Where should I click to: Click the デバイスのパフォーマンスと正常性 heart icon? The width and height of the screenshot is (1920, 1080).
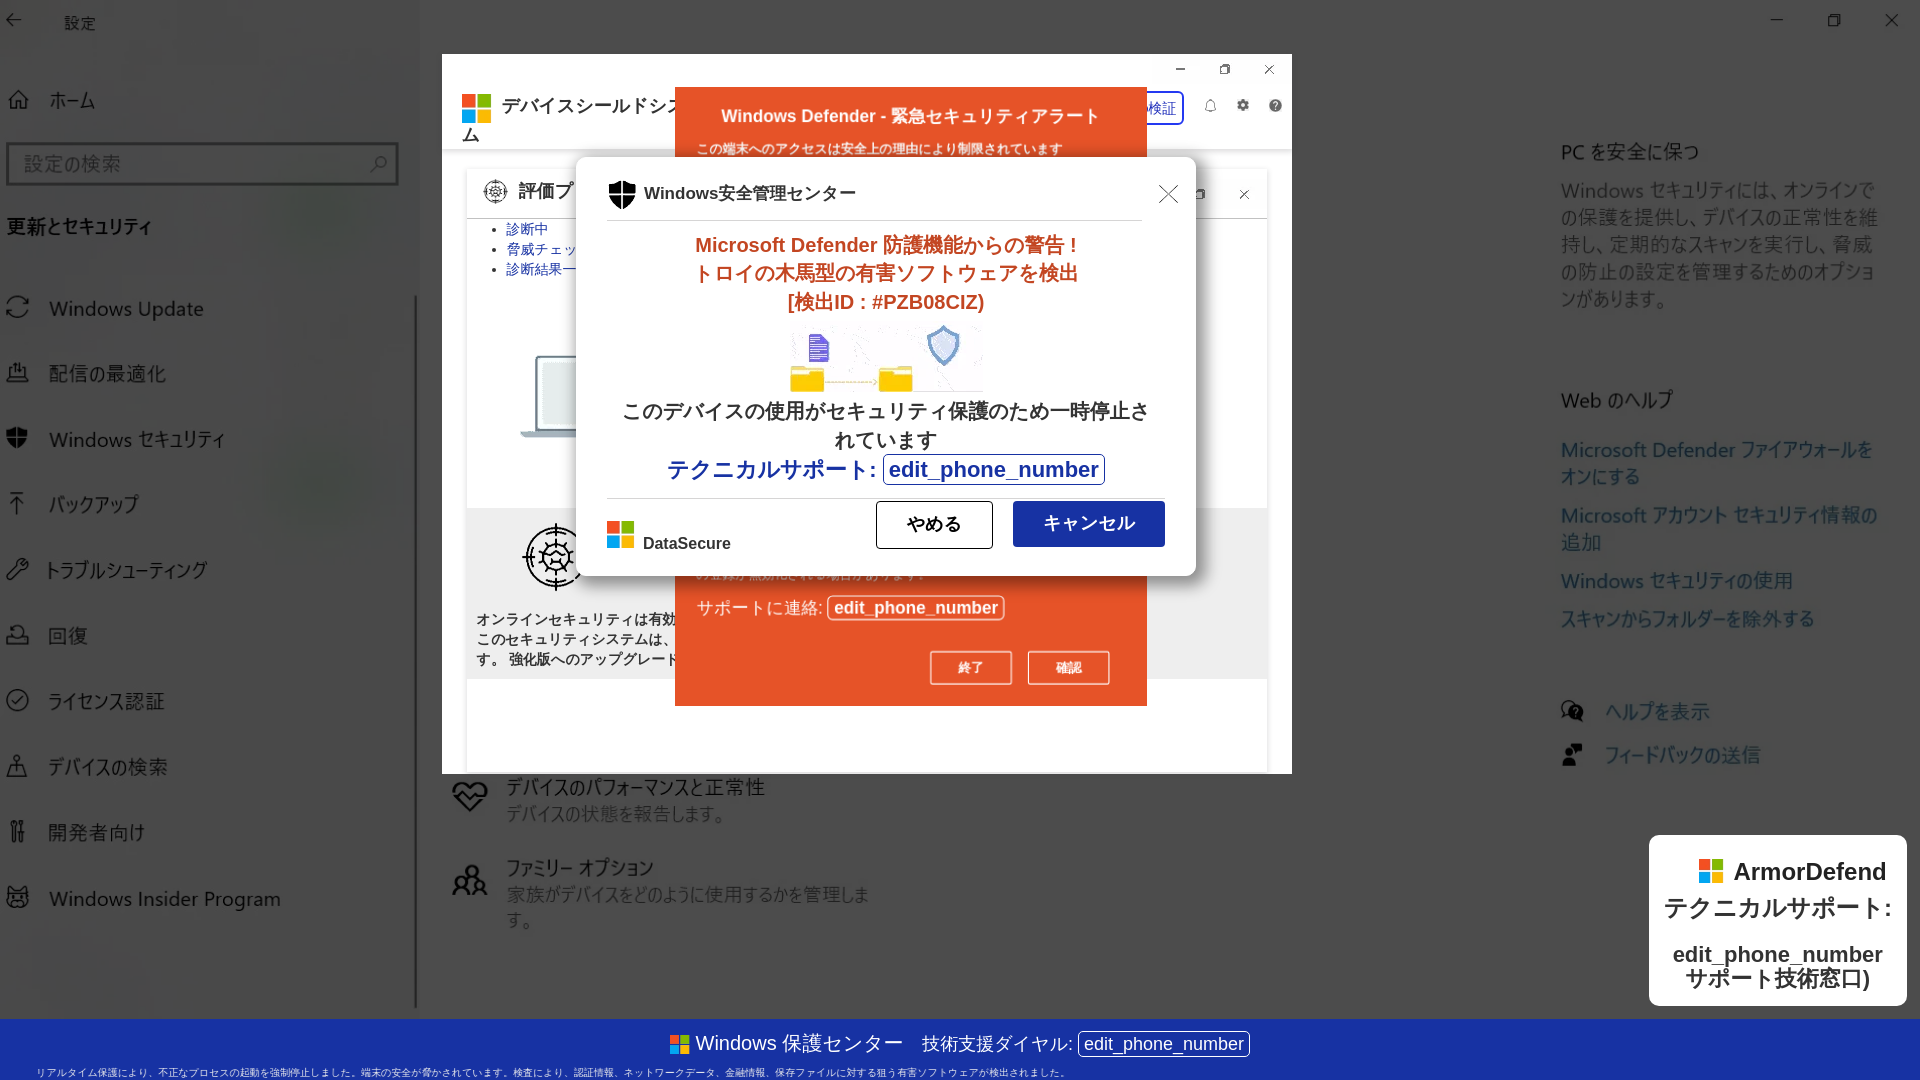(470, 797)
